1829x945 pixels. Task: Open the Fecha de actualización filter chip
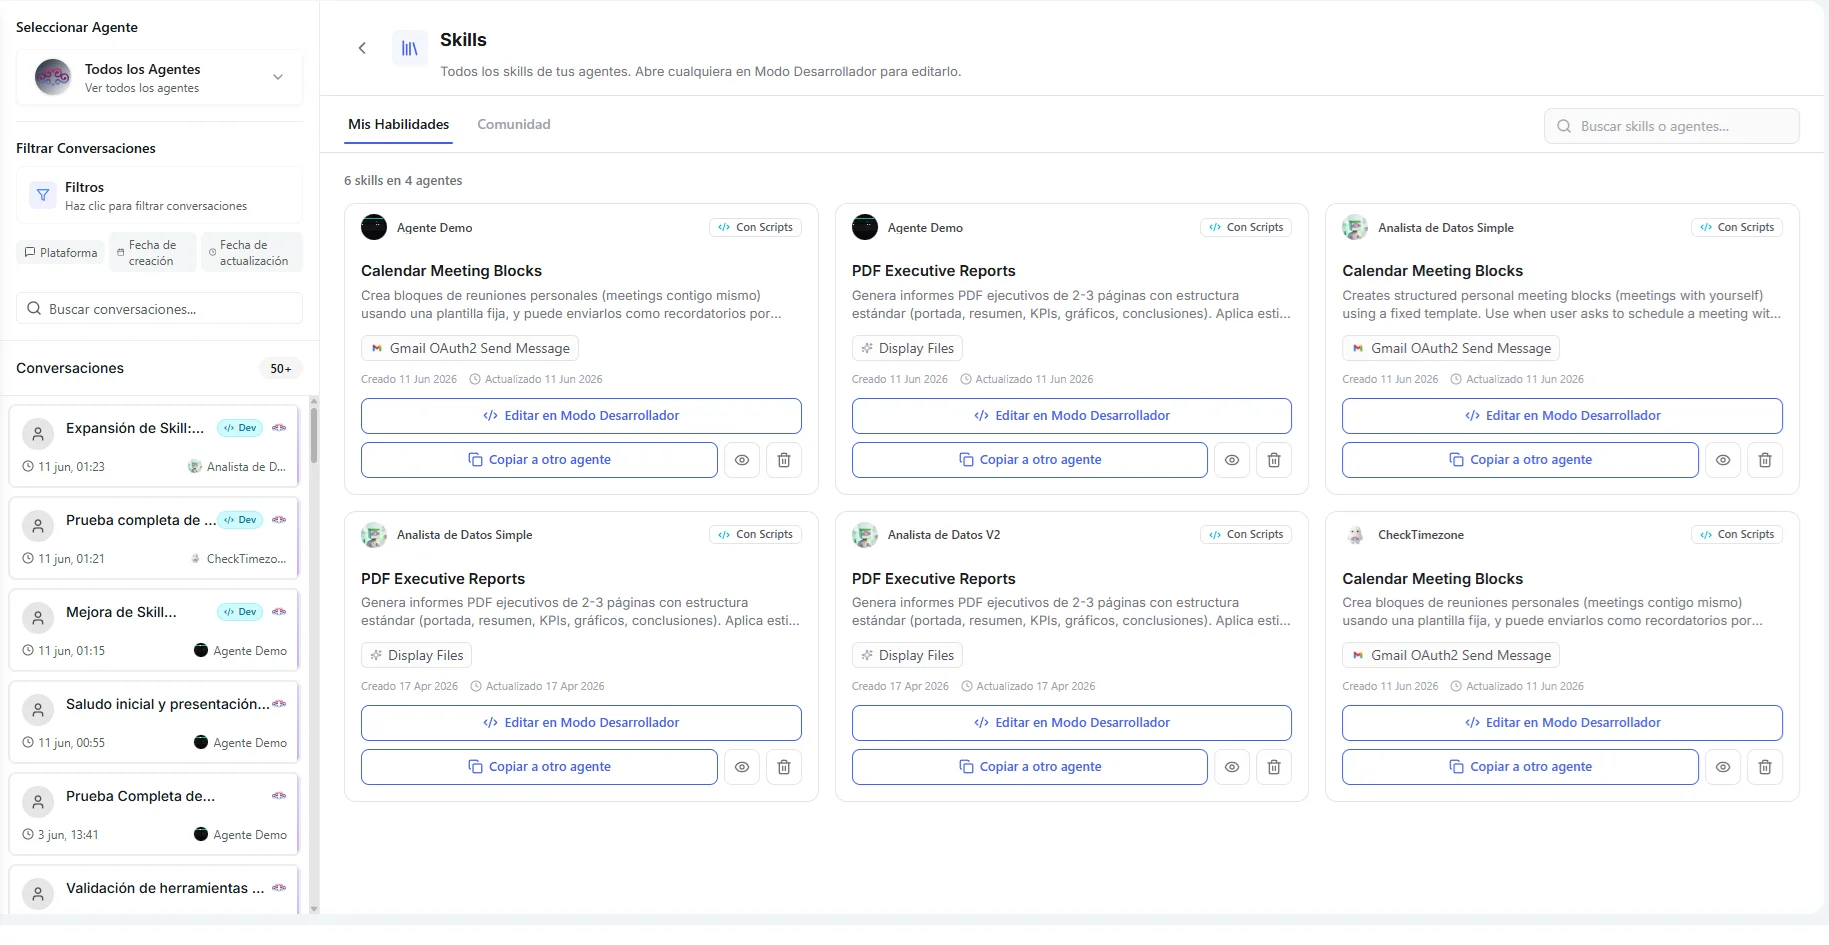(x=252, y=253)
